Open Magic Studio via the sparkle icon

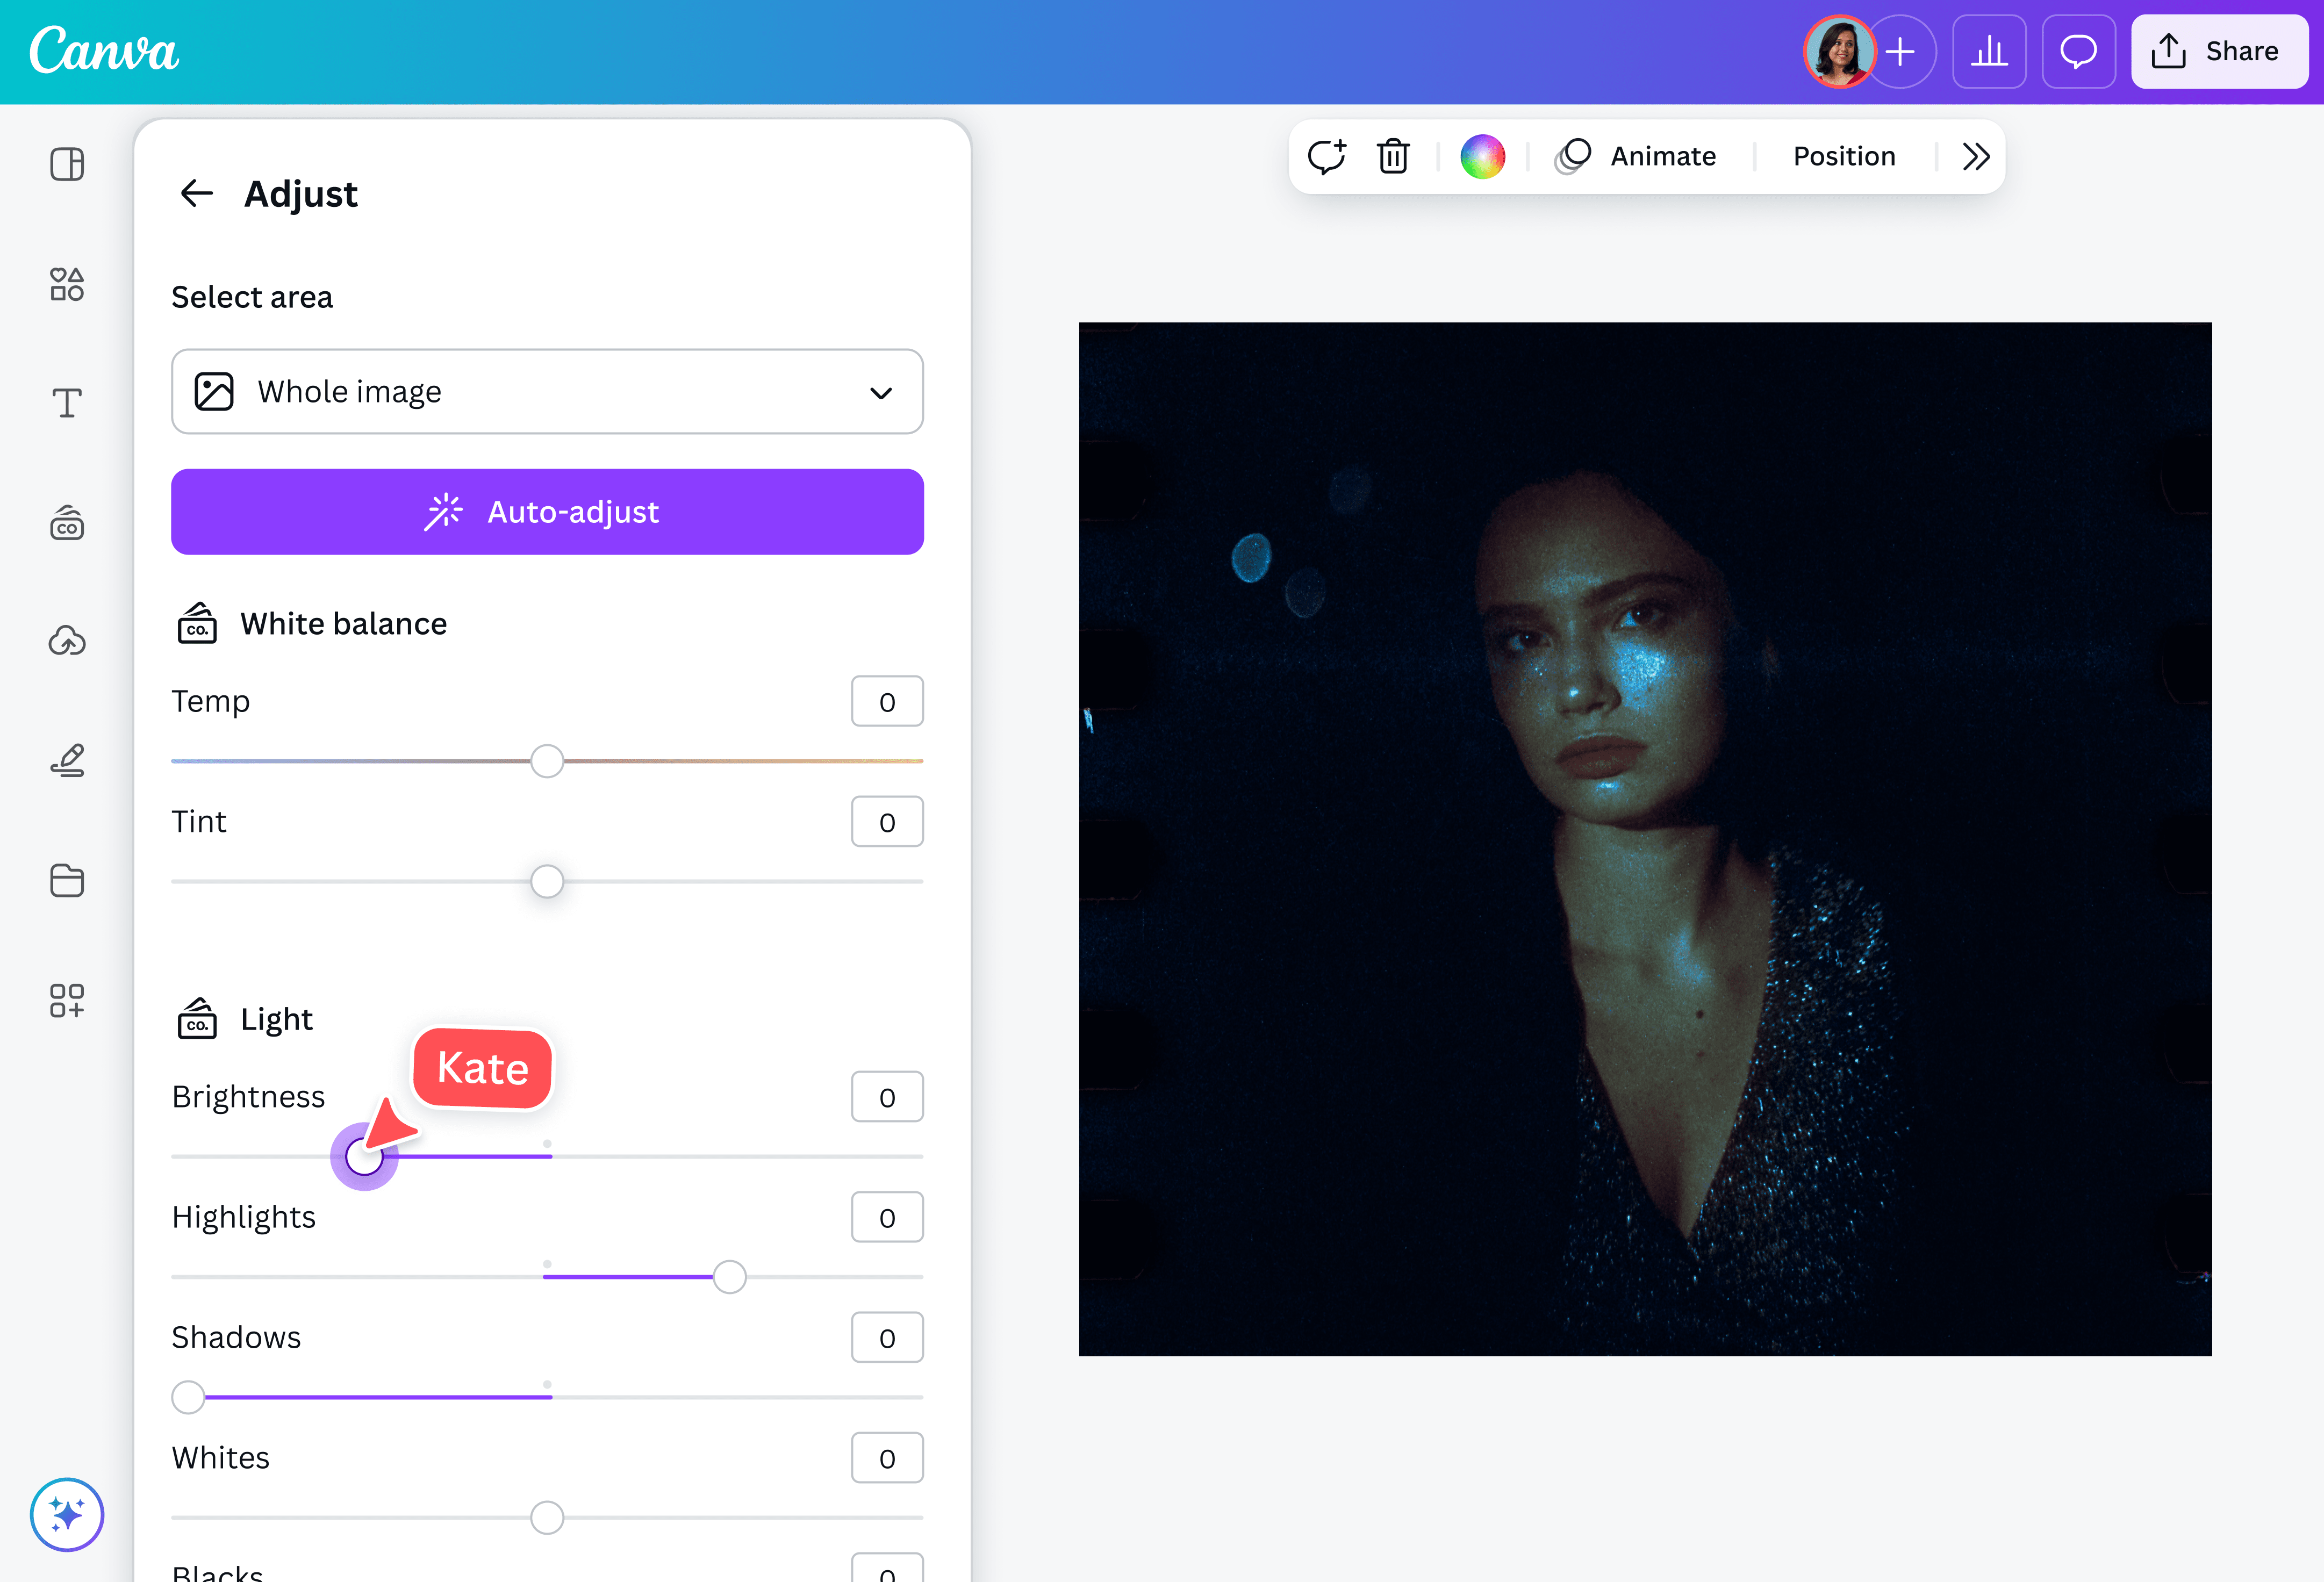pyautogui.click(x=66, y=1514)
